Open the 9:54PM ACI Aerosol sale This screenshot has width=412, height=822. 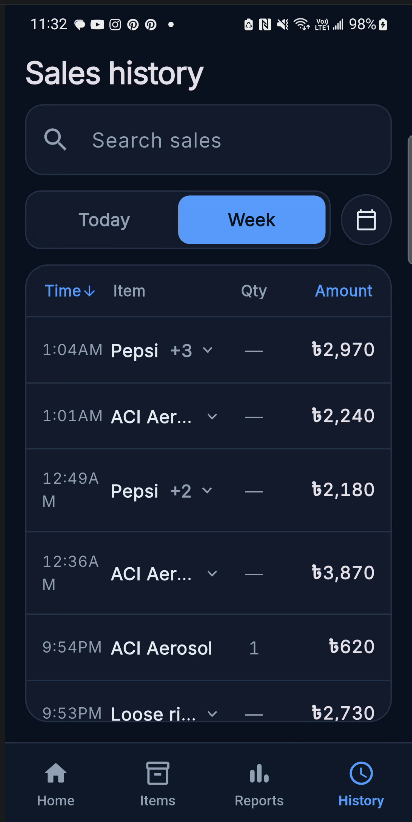208,647
